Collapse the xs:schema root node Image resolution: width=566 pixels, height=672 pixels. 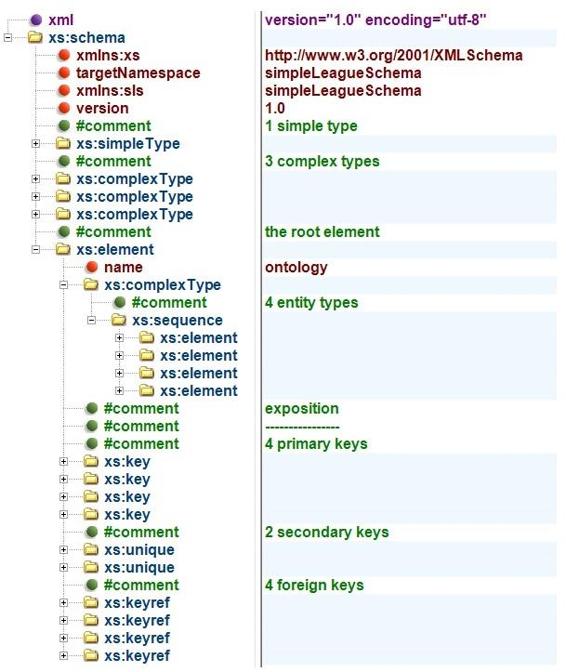point(8,38)
